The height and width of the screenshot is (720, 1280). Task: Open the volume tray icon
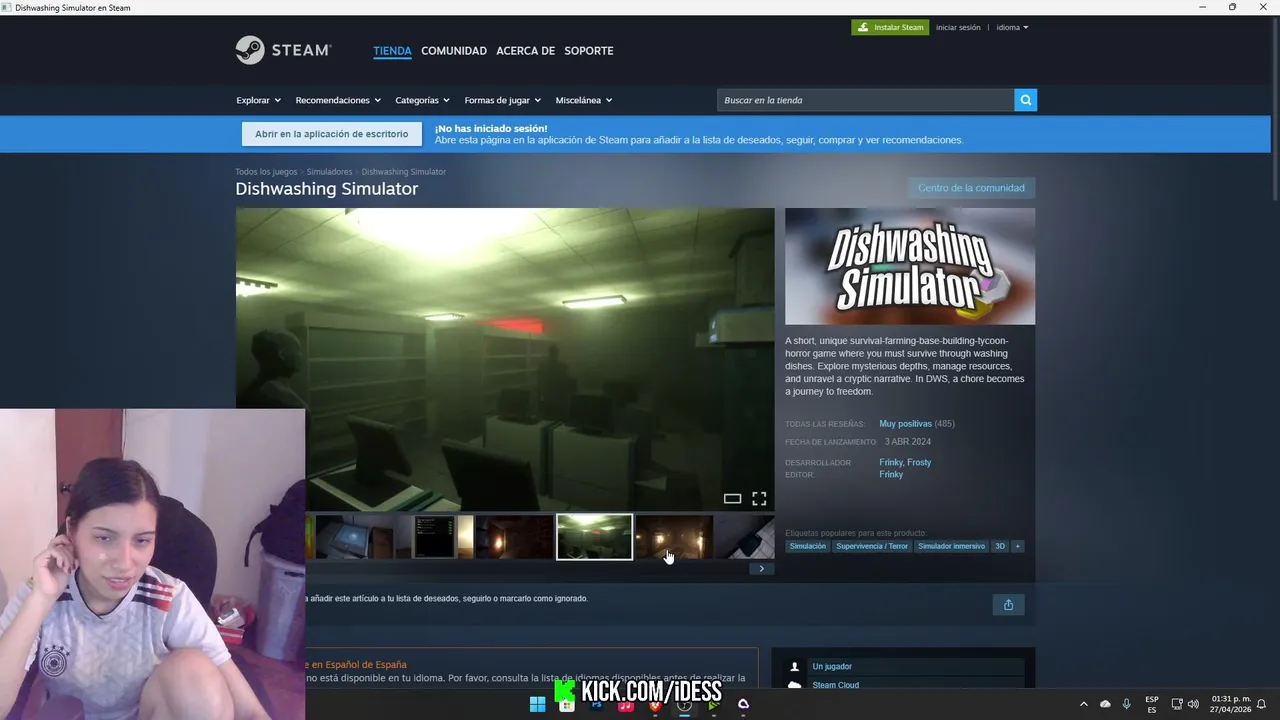[x=1193, y=704]
